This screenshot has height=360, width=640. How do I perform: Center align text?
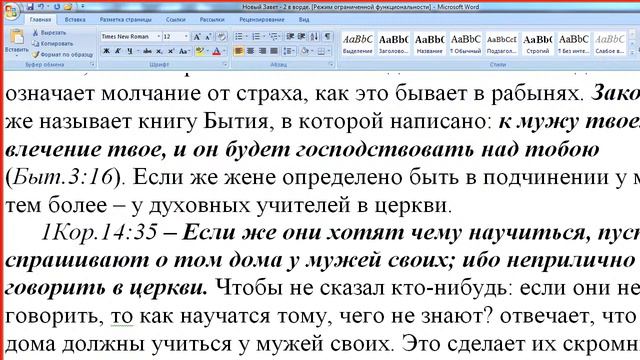[251, 51]
